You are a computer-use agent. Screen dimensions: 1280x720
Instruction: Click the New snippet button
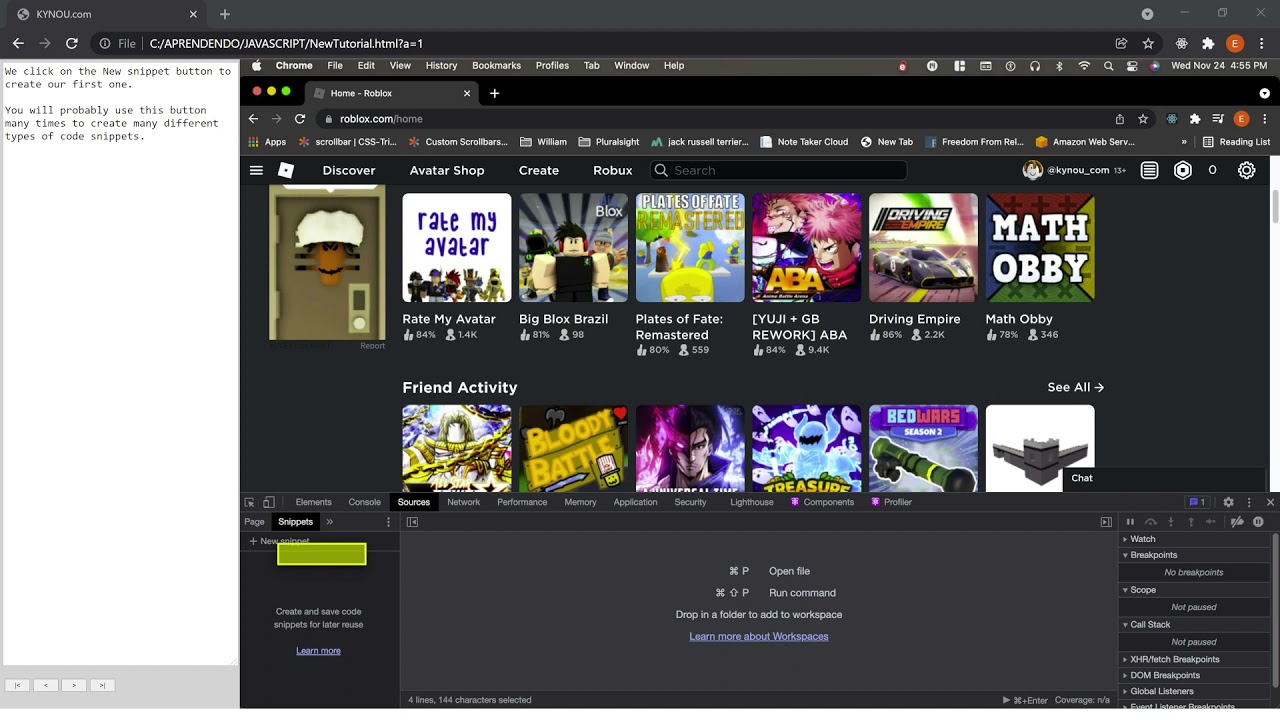[279, 541]
